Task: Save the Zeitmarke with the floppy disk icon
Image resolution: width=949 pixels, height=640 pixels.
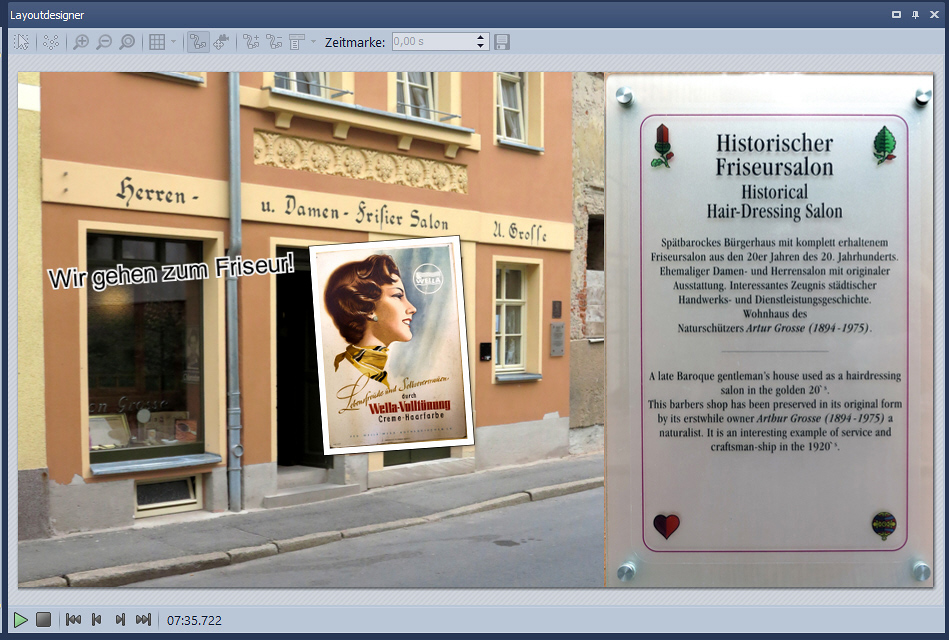Action: point(502,42)
